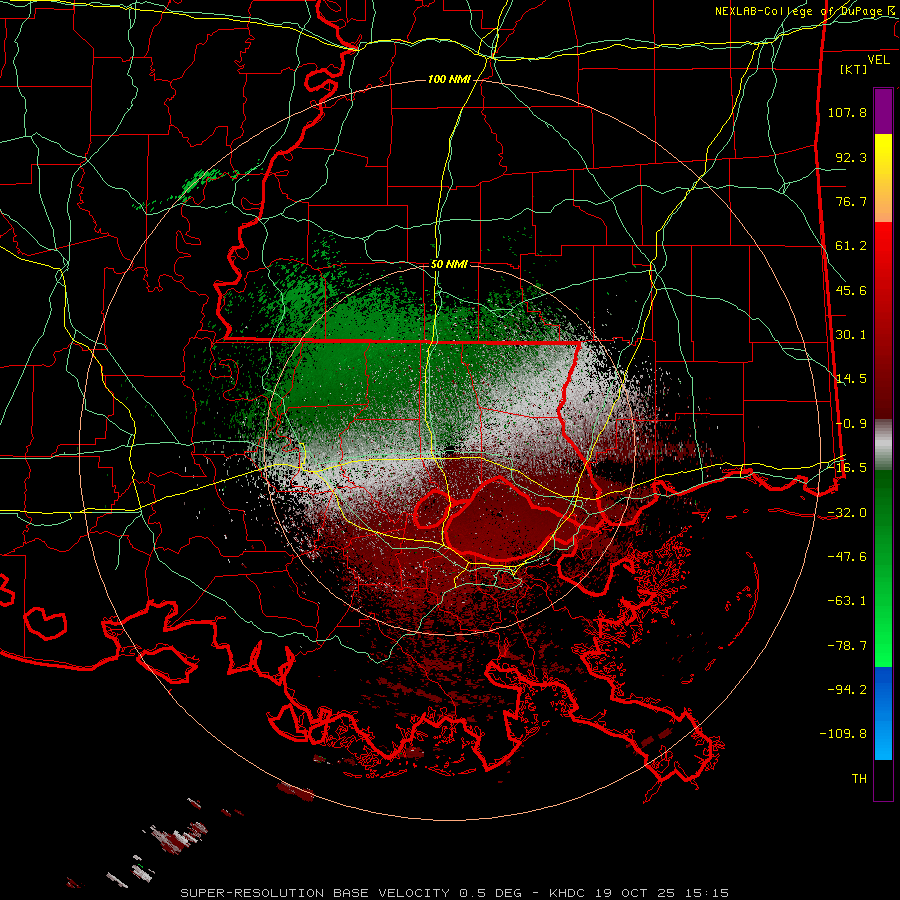Click the 61.2 value on velocity scale
The height and width of the screenshot is (900, 900).
click(851, 246)
